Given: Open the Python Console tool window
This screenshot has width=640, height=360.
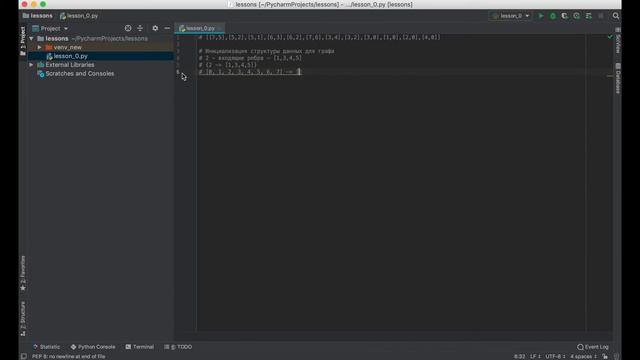Looking at the screenshot, I should pos(93,347).
